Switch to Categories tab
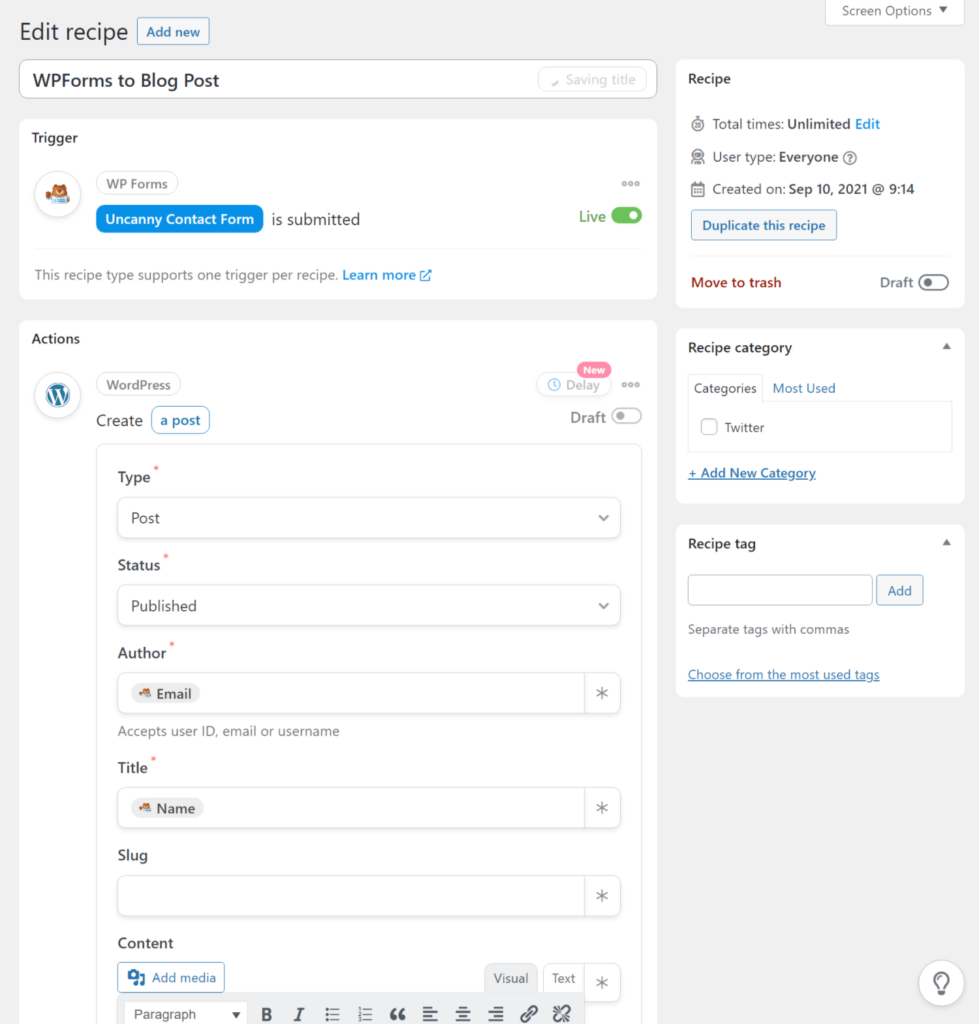This screenshot has width=979, height=1024. tap(725, 388)
